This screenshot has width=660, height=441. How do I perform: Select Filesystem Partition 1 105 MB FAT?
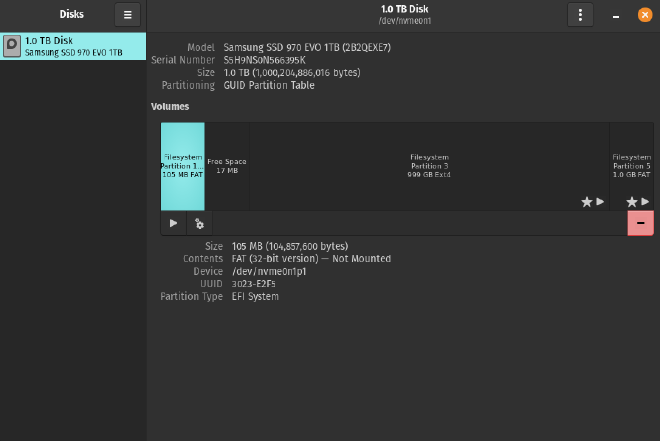pyautogui.click(x=182, y=166)
